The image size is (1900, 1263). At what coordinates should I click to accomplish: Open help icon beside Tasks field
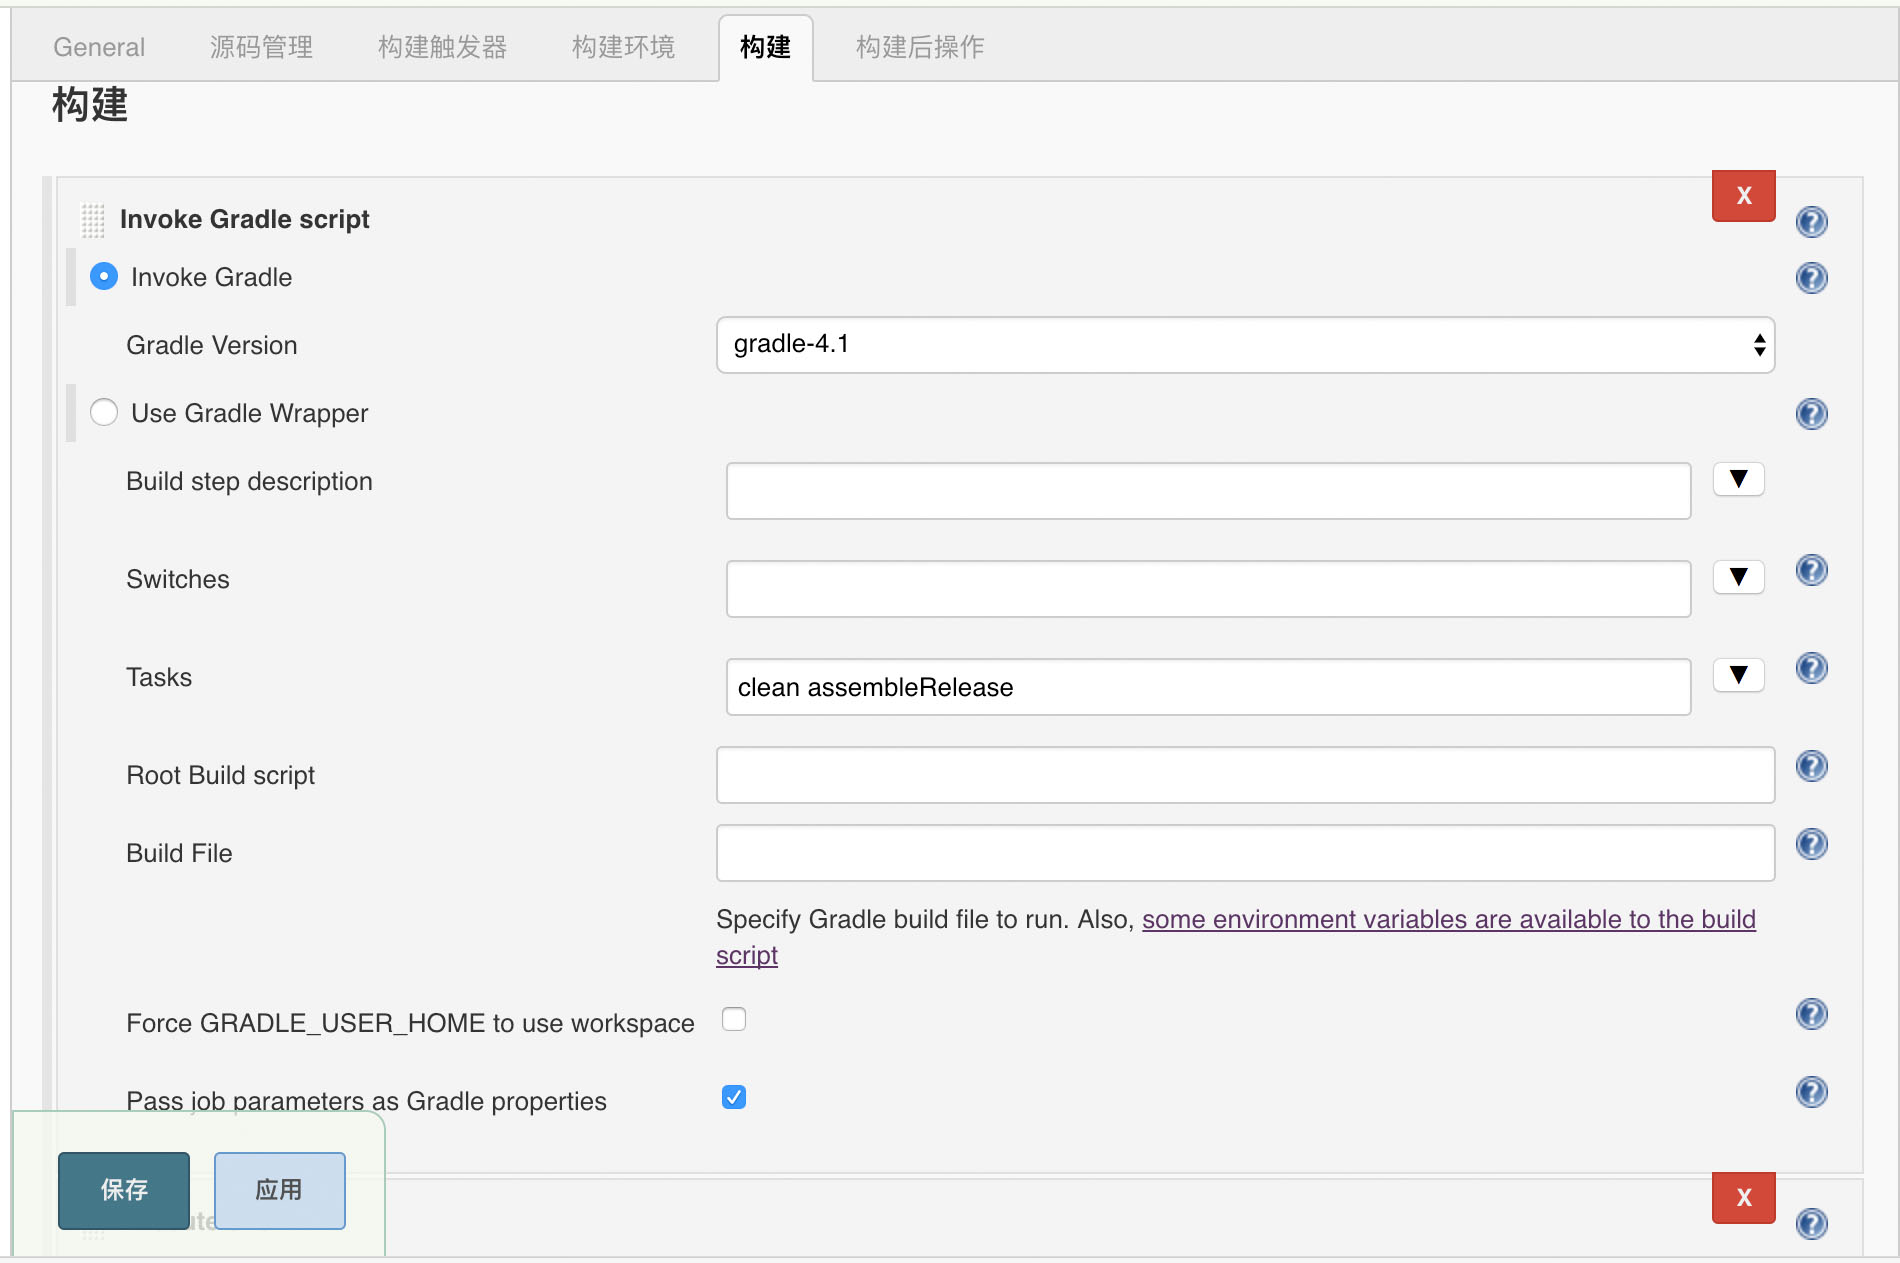(1811, 668)
